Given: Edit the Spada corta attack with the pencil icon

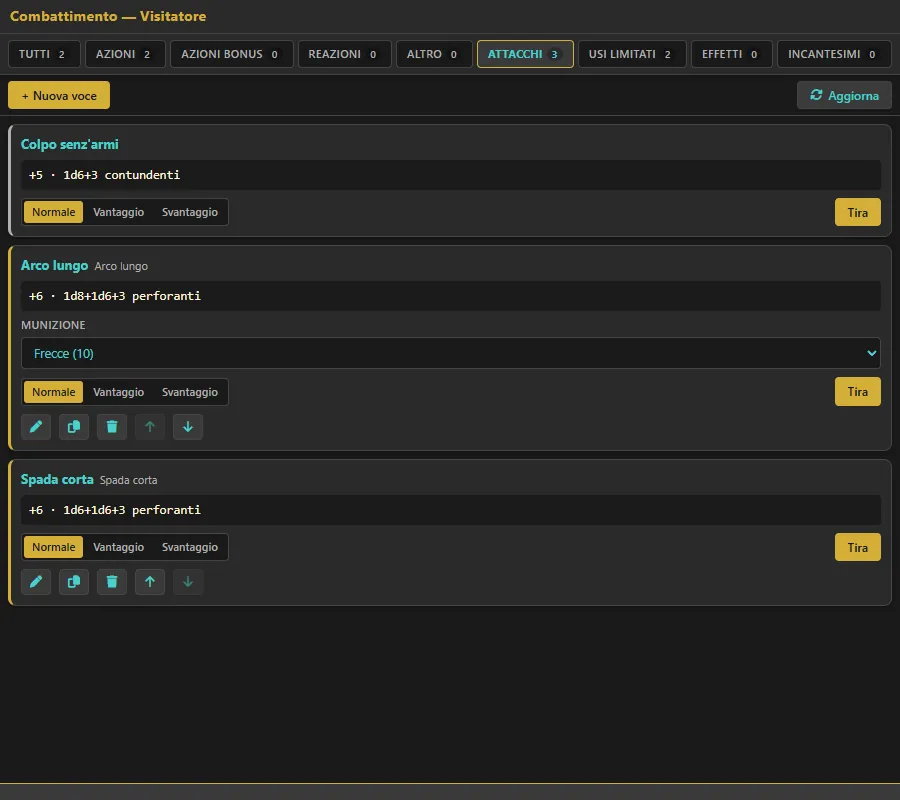Looking at the screenshot, I should (36, 582).
